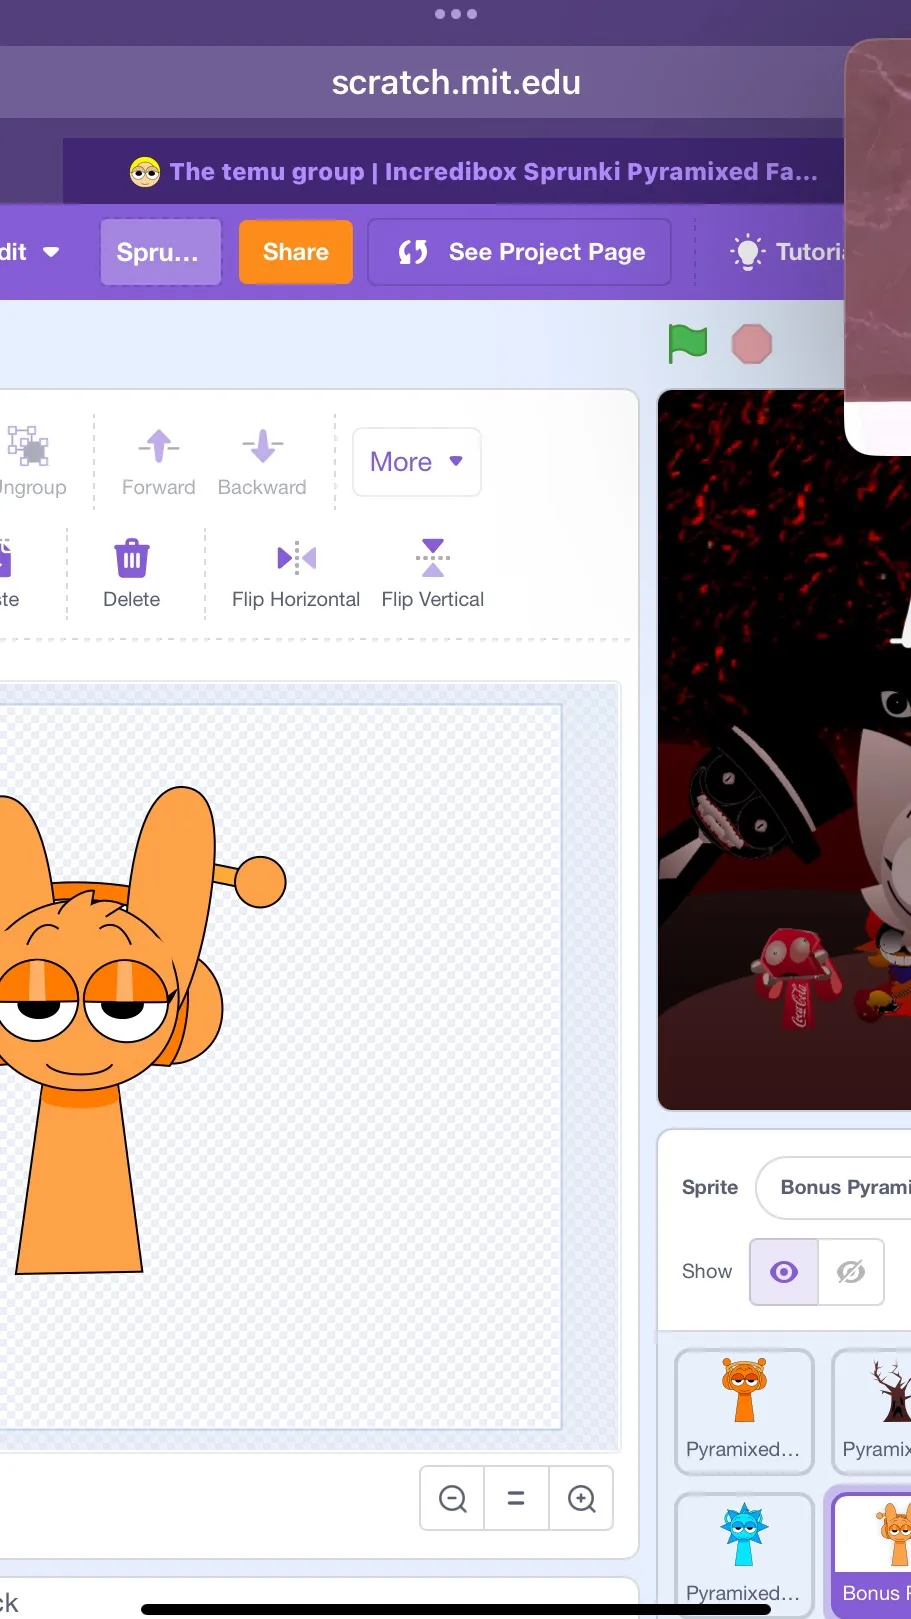Tap the three dots at screen top
The width and height of the screenshot is (911, 1619).
pos(456,14)
